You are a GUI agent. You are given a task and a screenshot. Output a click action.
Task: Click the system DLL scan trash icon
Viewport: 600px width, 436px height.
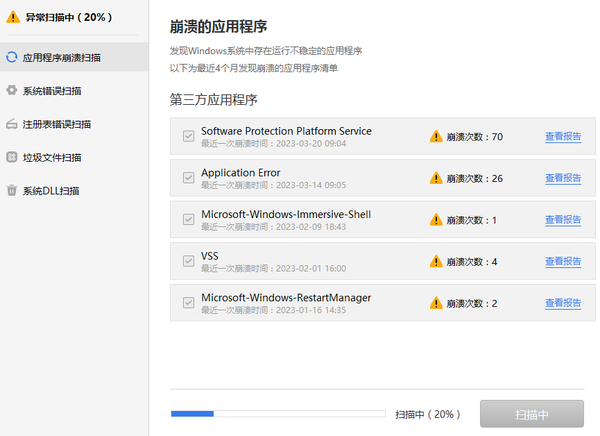pyautogui.click(x=12, y=190)
